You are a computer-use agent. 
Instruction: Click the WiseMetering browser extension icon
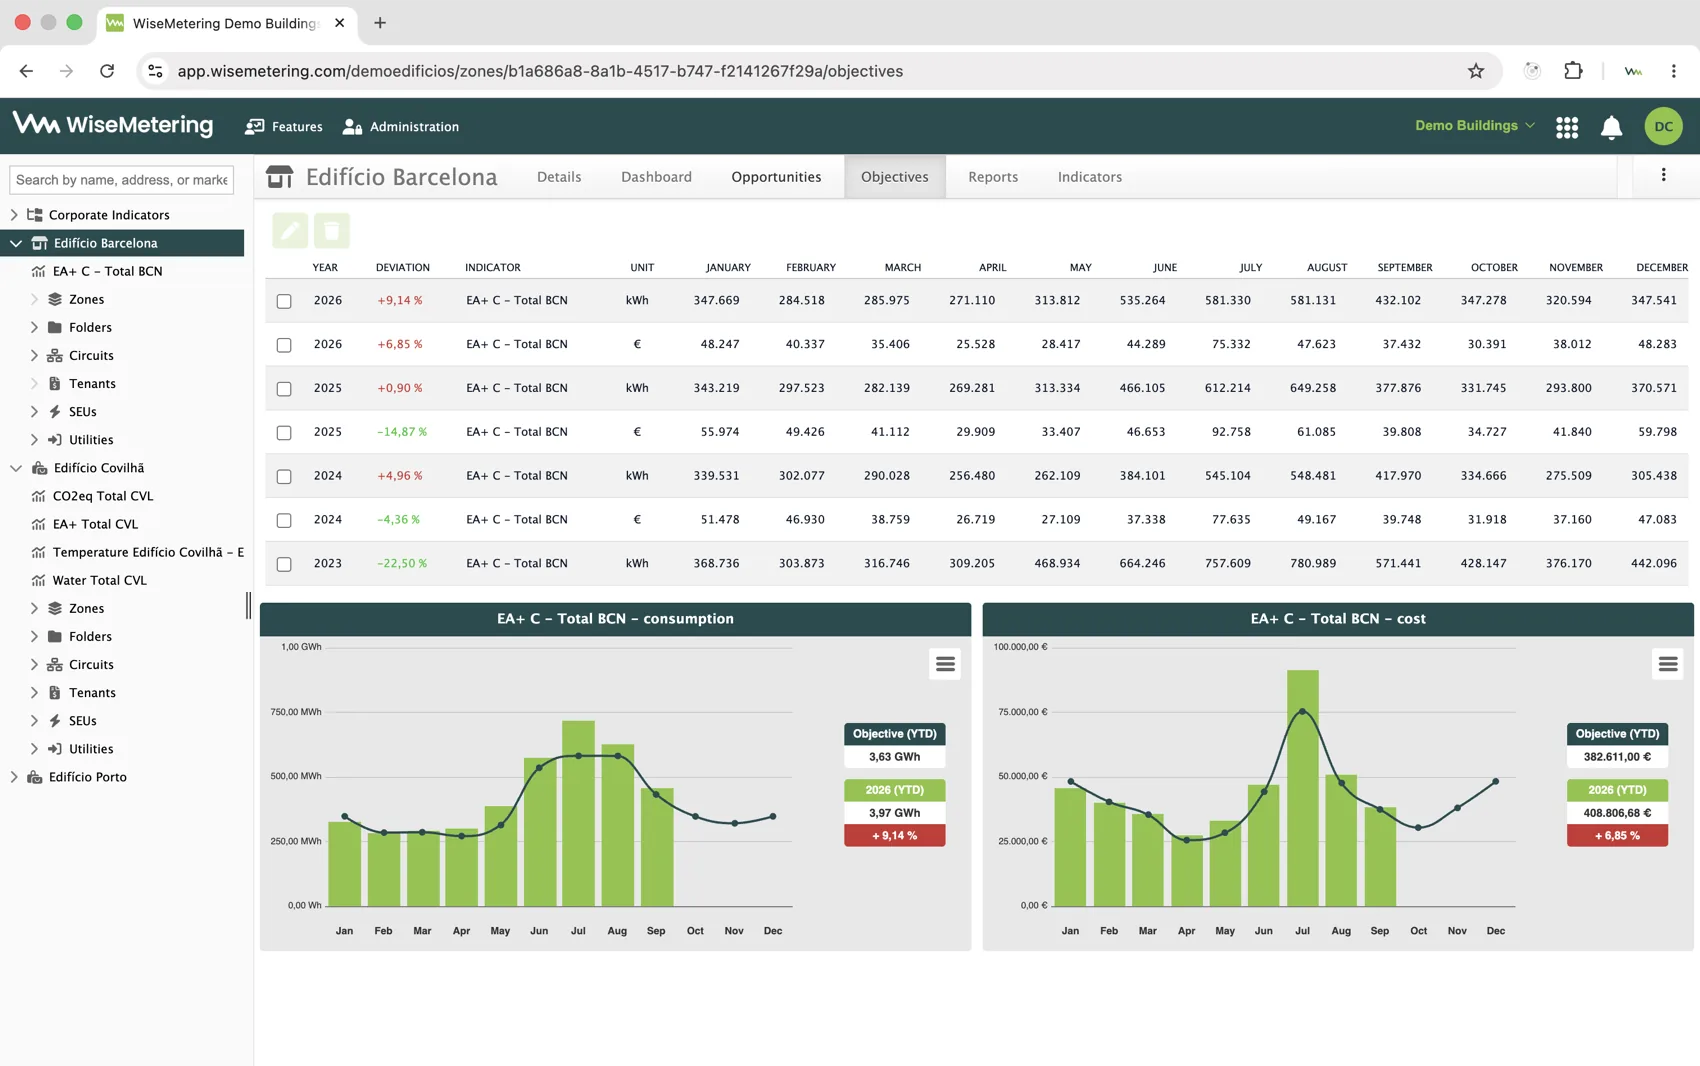1633,71
